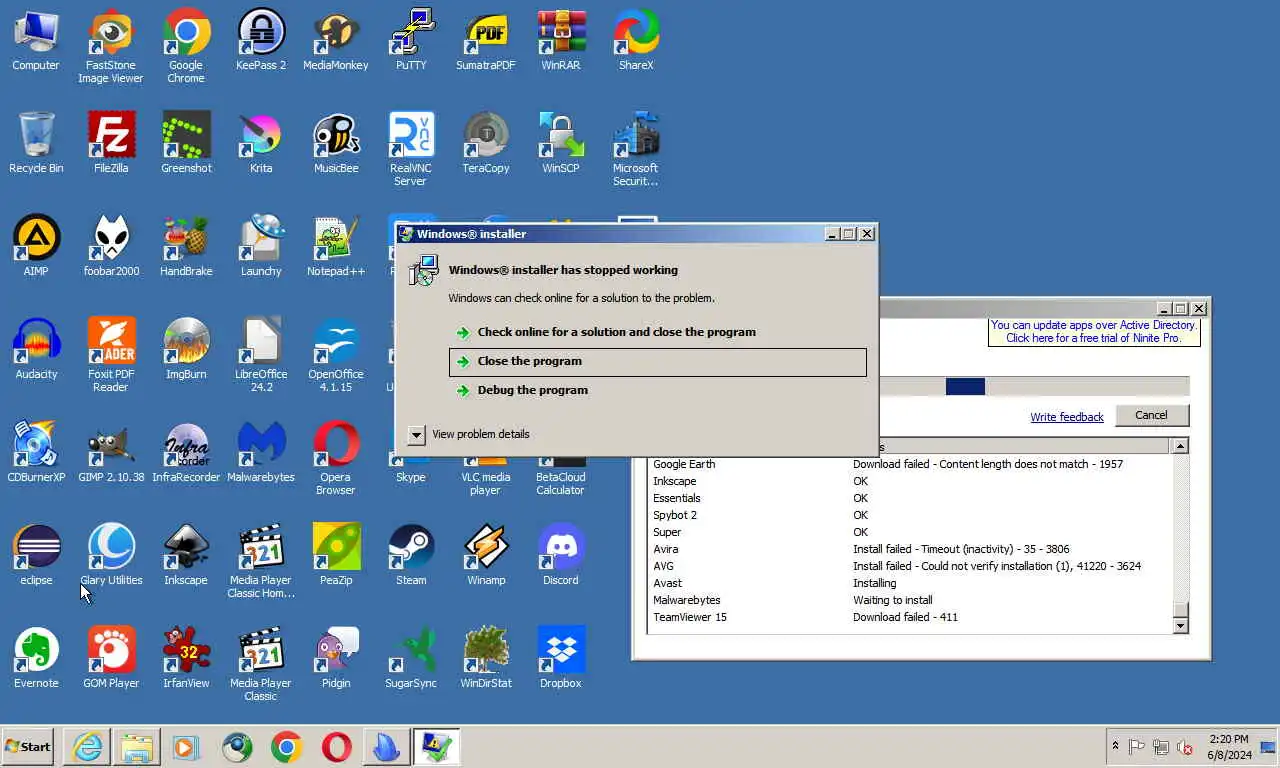Screen dimensions: 1280x768
Task: Launch Audacity from the desktop
Action: click(x=36, y=349)
